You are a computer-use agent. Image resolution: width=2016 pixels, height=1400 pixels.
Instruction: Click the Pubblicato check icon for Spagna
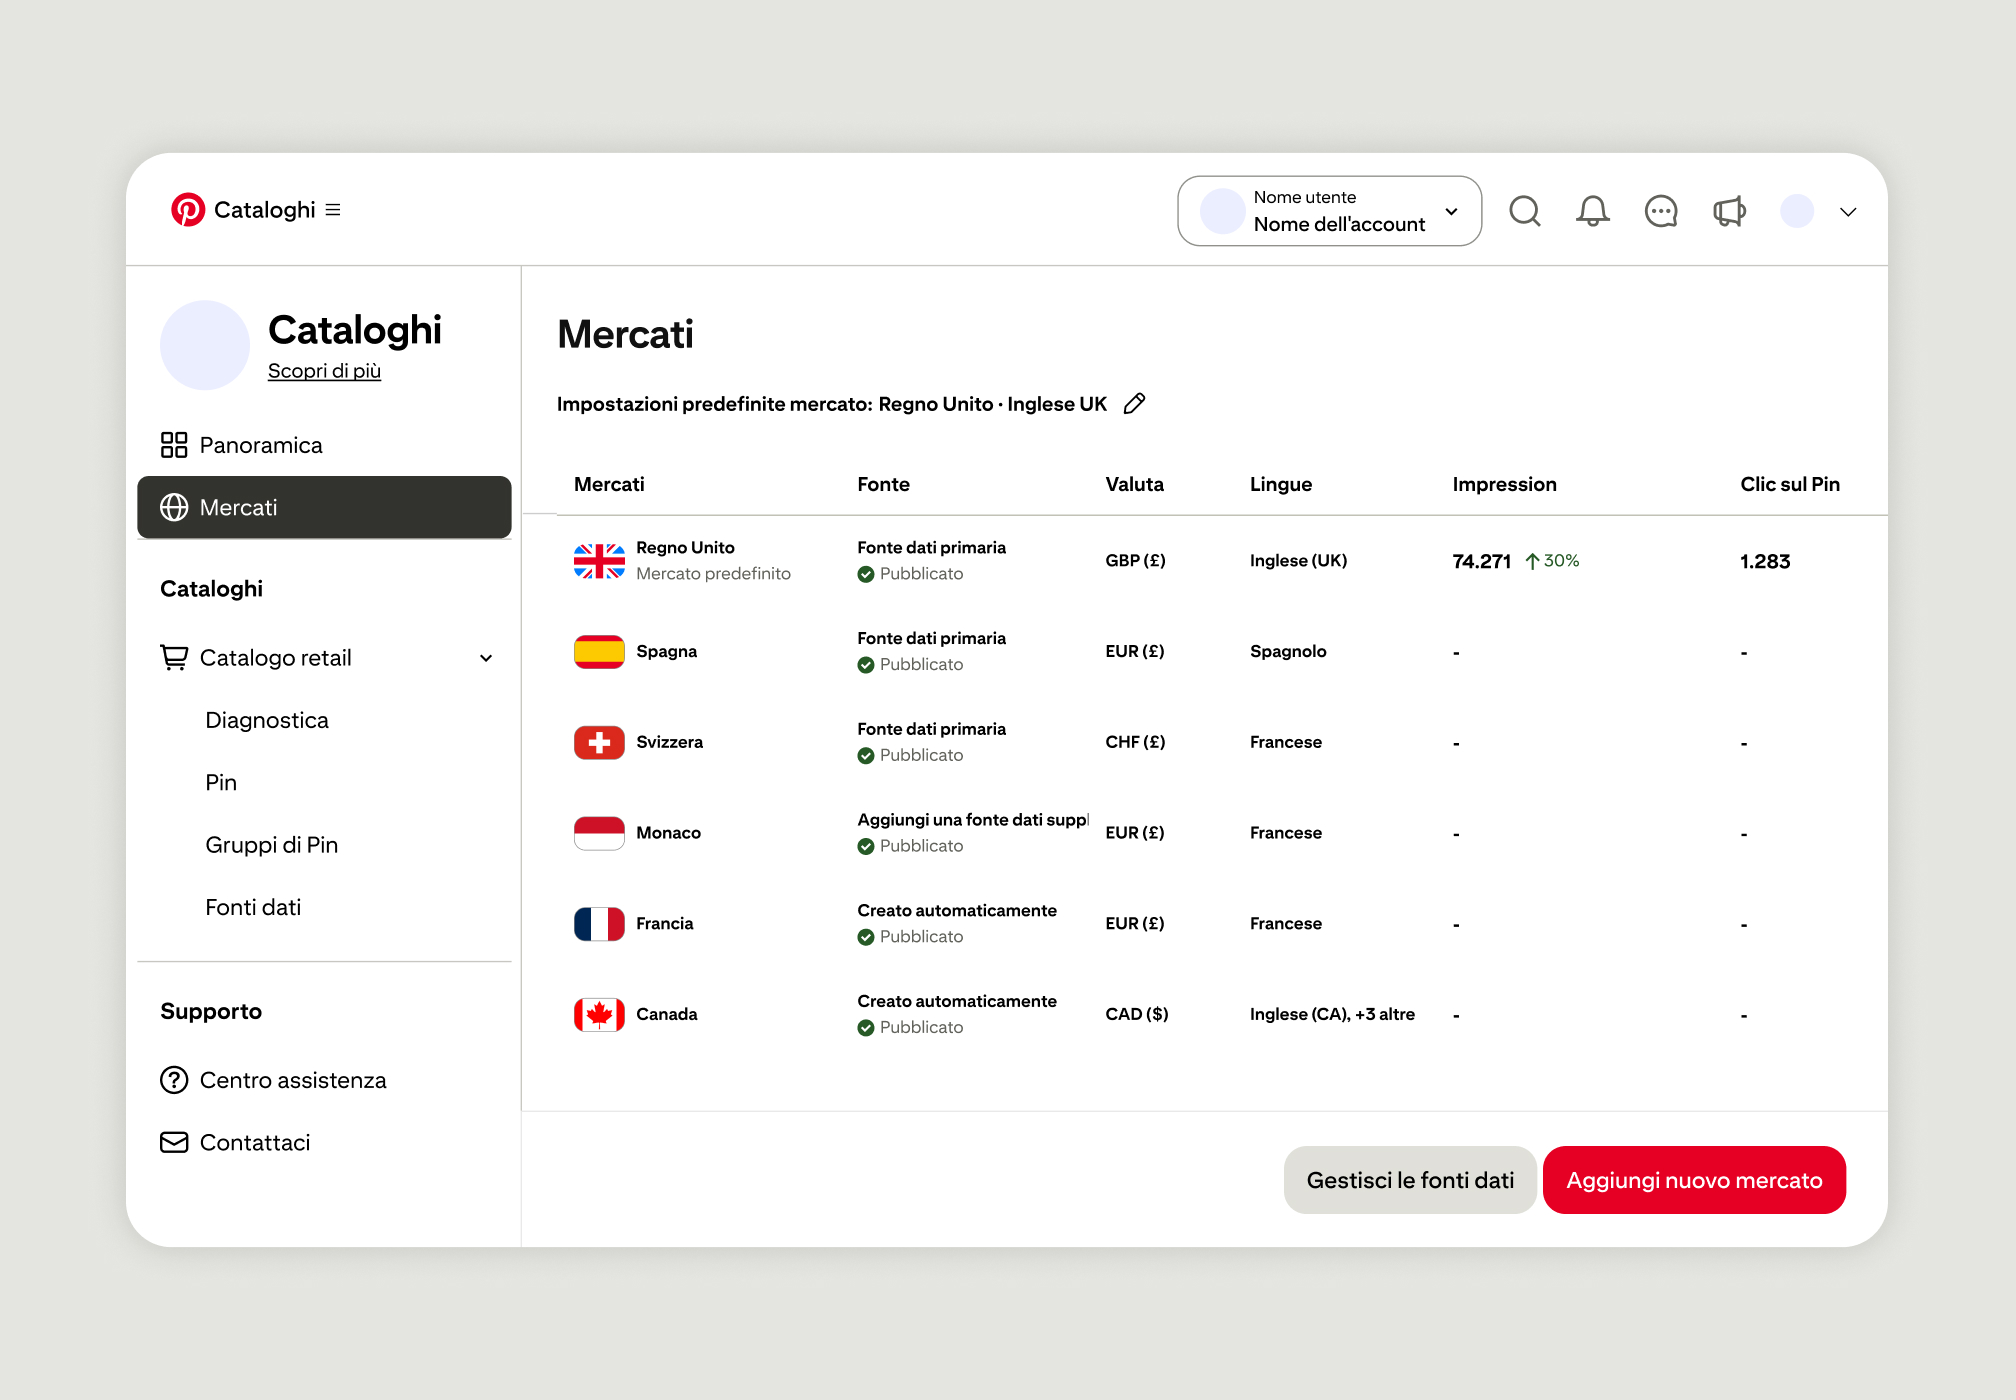(866, 665)
